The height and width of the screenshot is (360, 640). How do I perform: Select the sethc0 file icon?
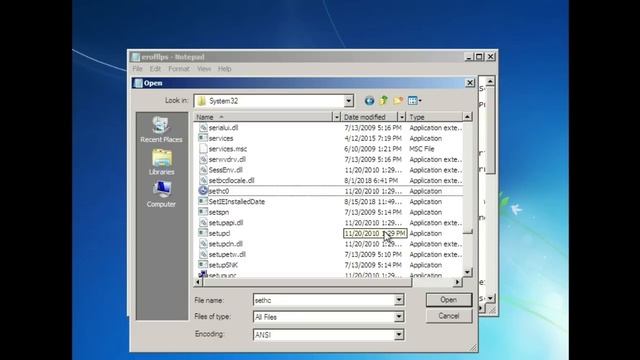(x=203, y=191)
